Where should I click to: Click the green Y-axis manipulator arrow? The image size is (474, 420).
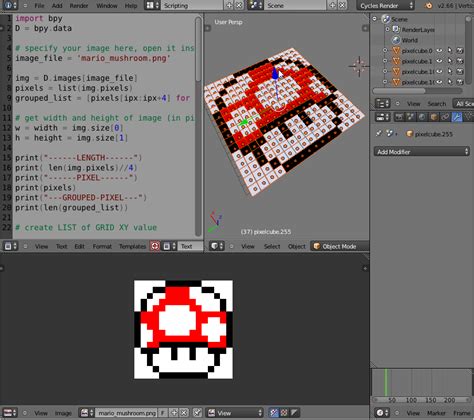tap(244, 122)
